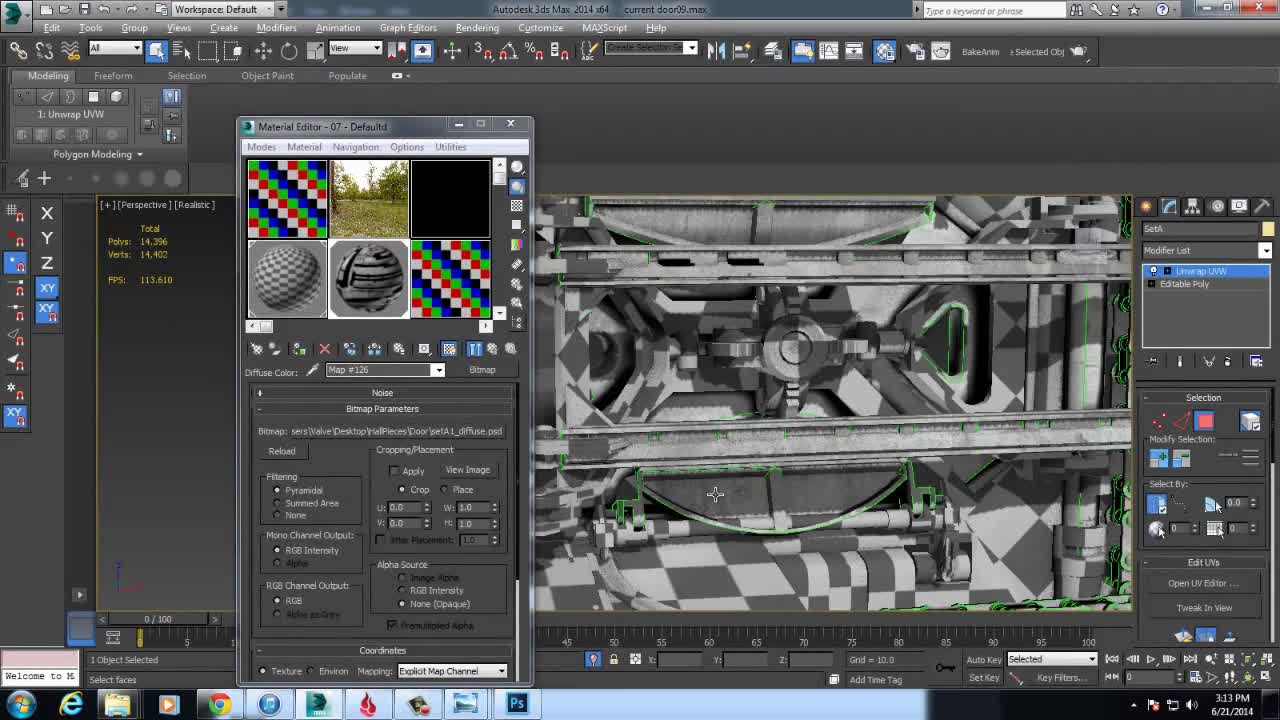Click the eyedropper next to Diffuse Color
This screenshot has width=1280, height=720.
(x=312, y=370)
